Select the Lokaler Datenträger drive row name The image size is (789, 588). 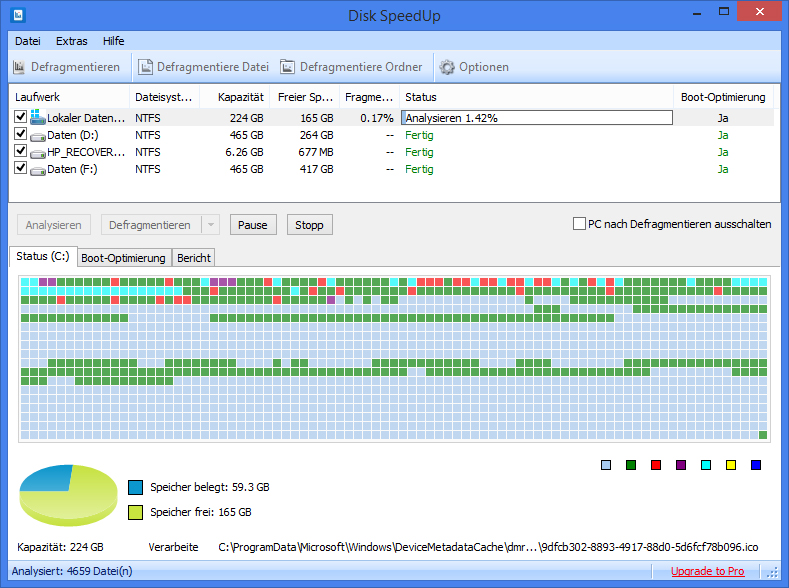(x=86, y=118)
